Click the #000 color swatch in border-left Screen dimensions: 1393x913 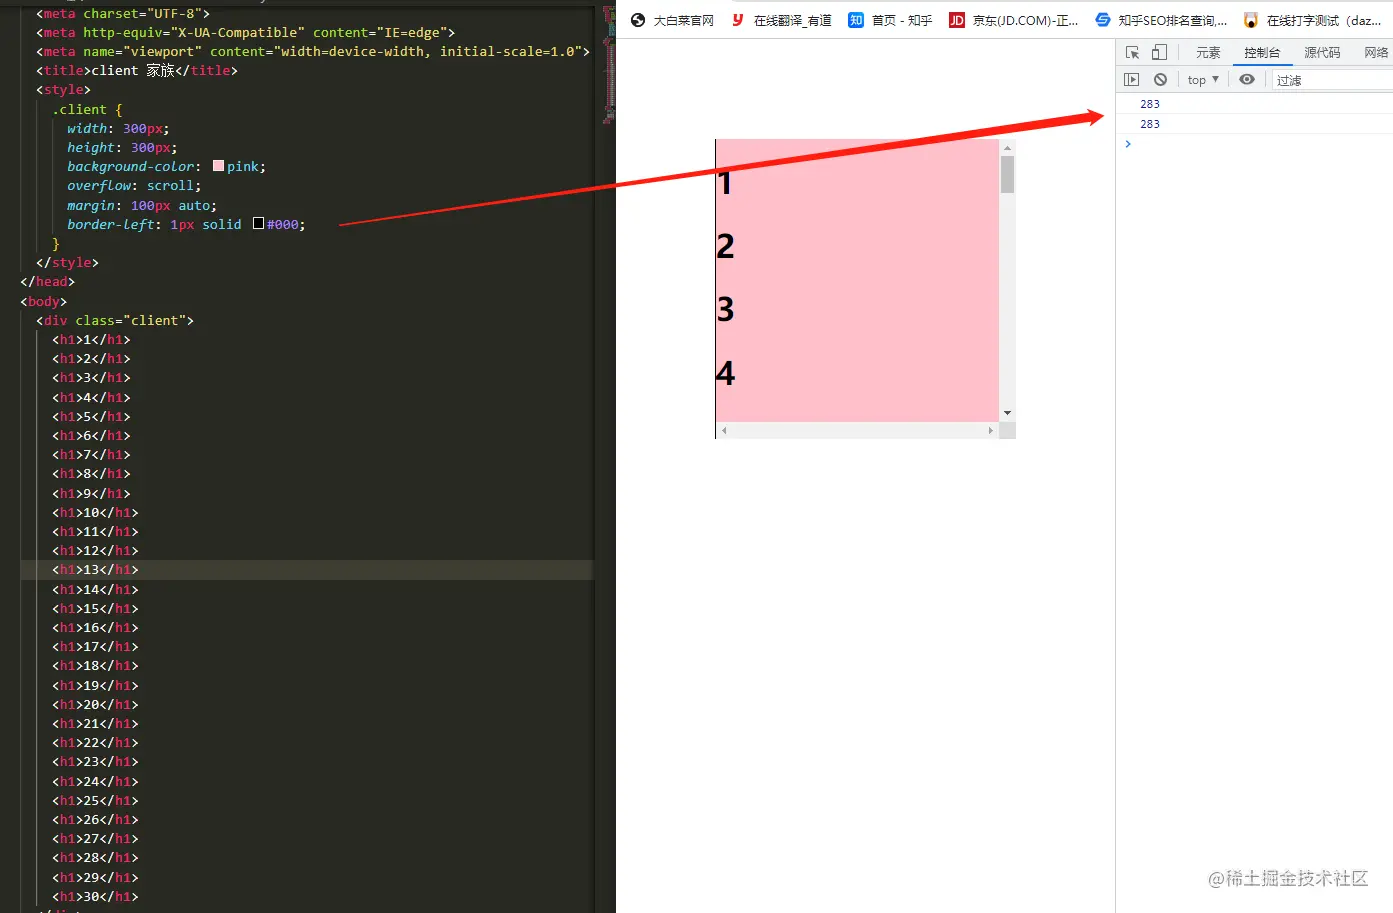258,224
